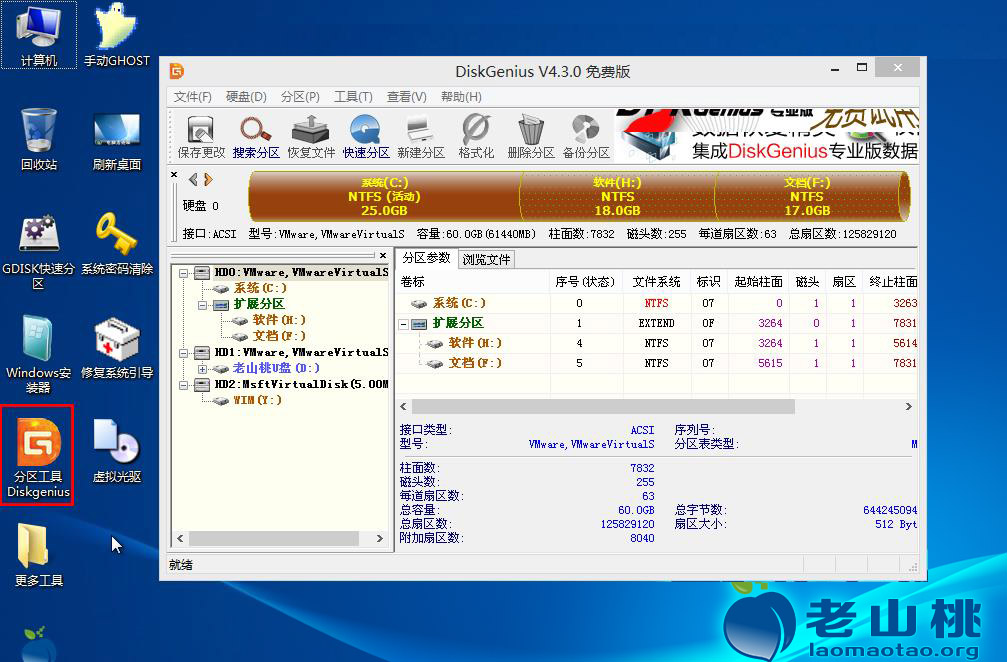Image resolution: width=1007 pixels, height=662 pixels.
Task: Click DiskGenius title bar app icon
Action: [x=177, y=71]
